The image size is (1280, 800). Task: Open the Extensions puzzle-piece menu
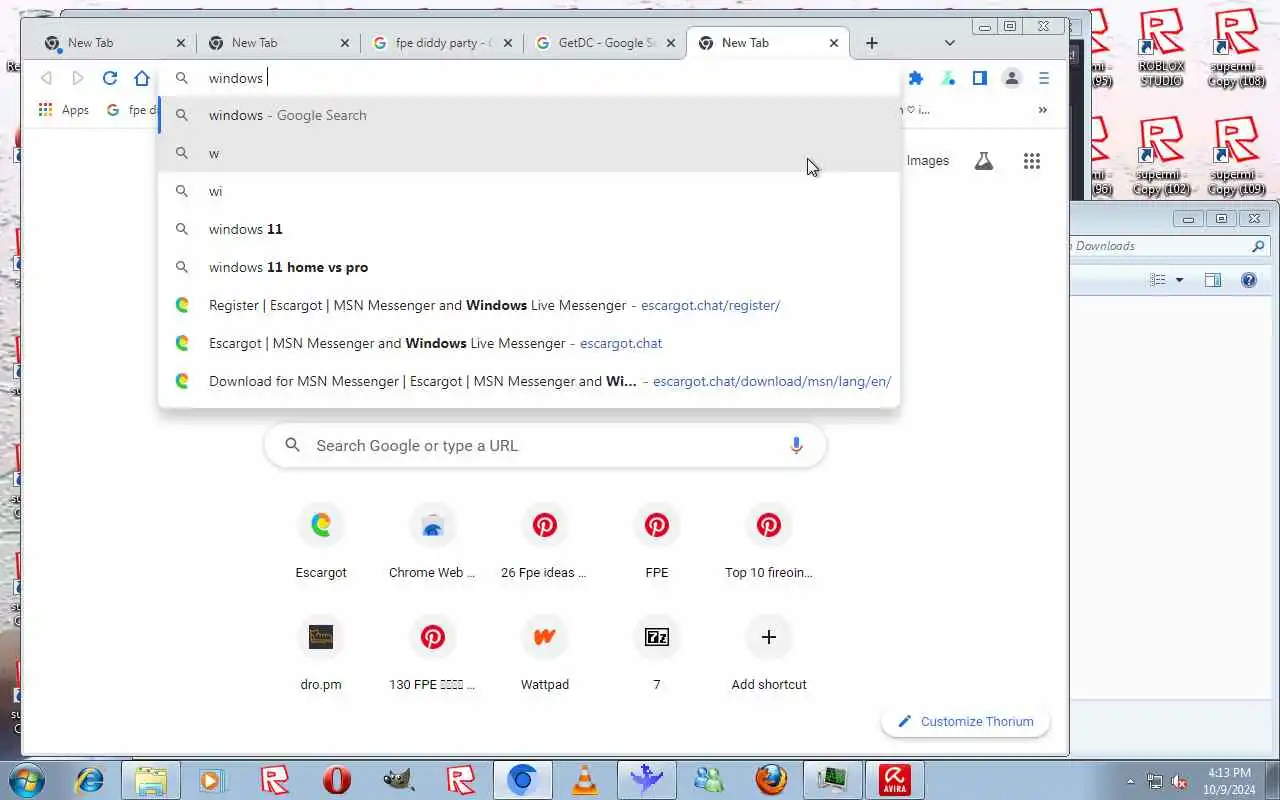pyautogui.click(x=915, y=78)
